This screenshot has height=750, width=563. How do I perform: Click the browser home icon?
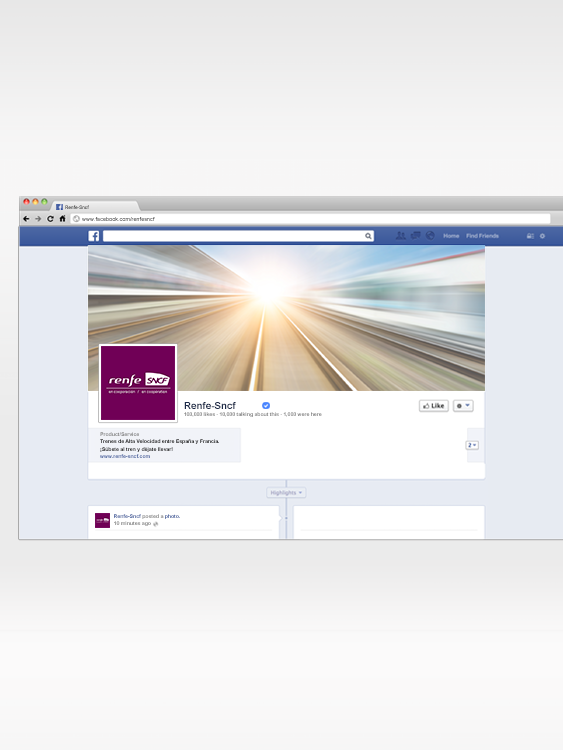[62, 219]
